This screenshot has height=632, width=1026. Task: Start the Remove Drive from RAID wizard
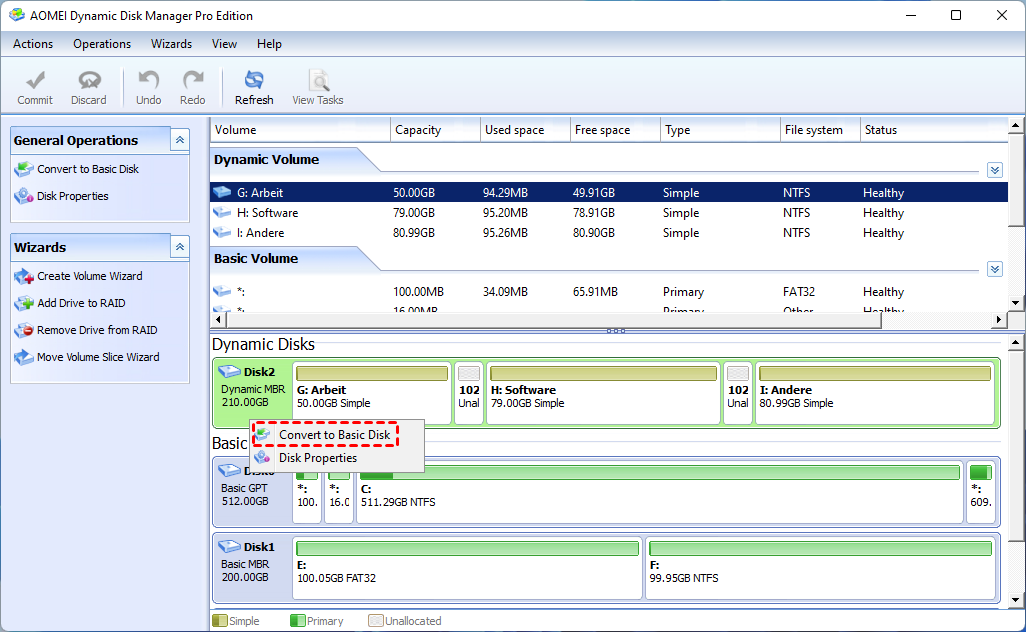pos(96,330)
